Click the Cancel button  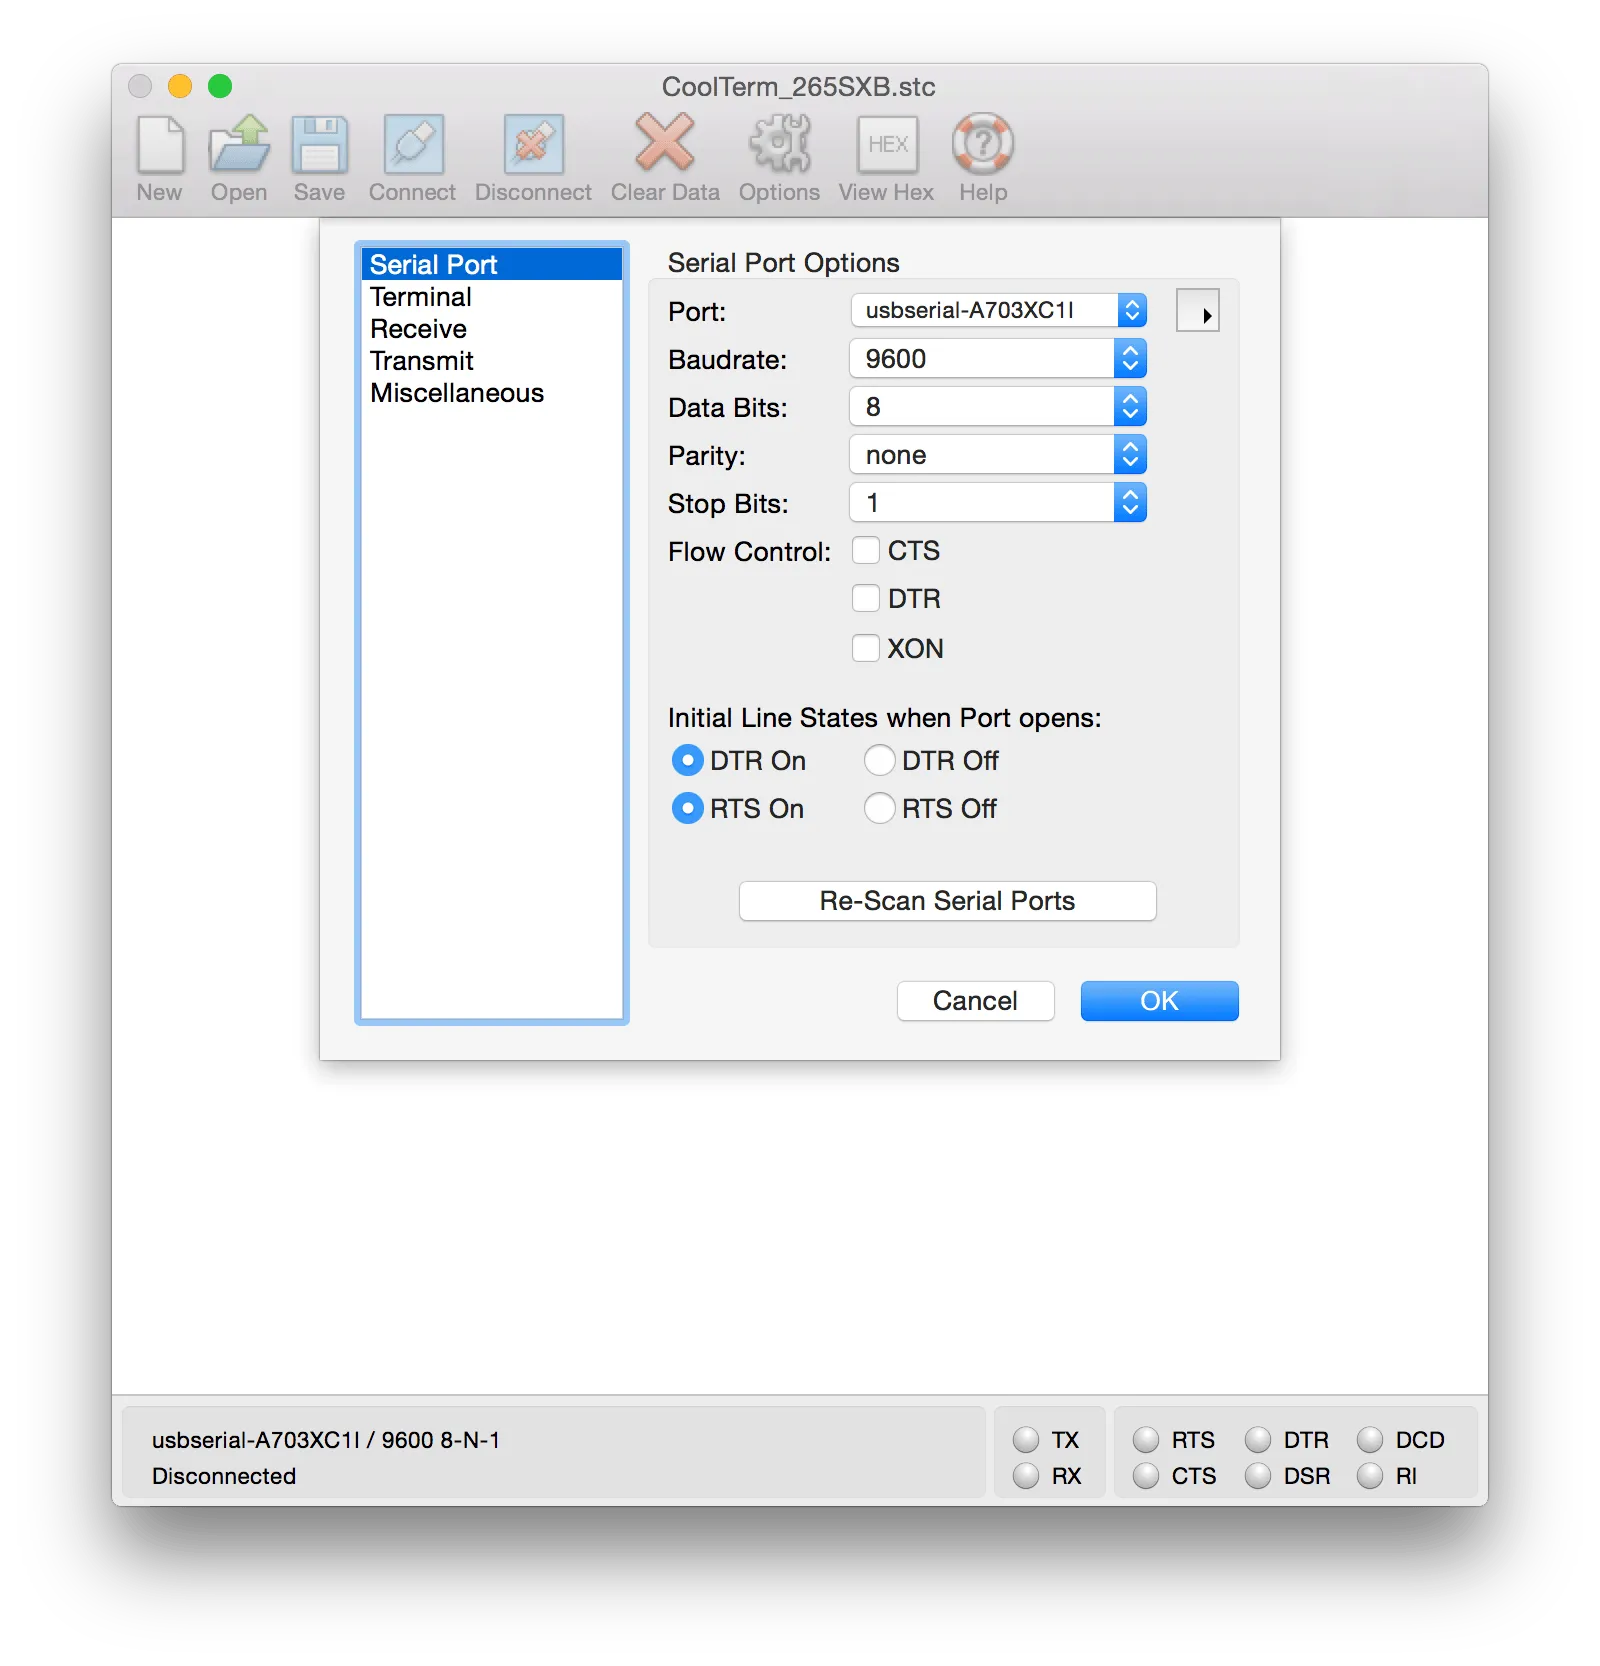[x=976, y=1001]
